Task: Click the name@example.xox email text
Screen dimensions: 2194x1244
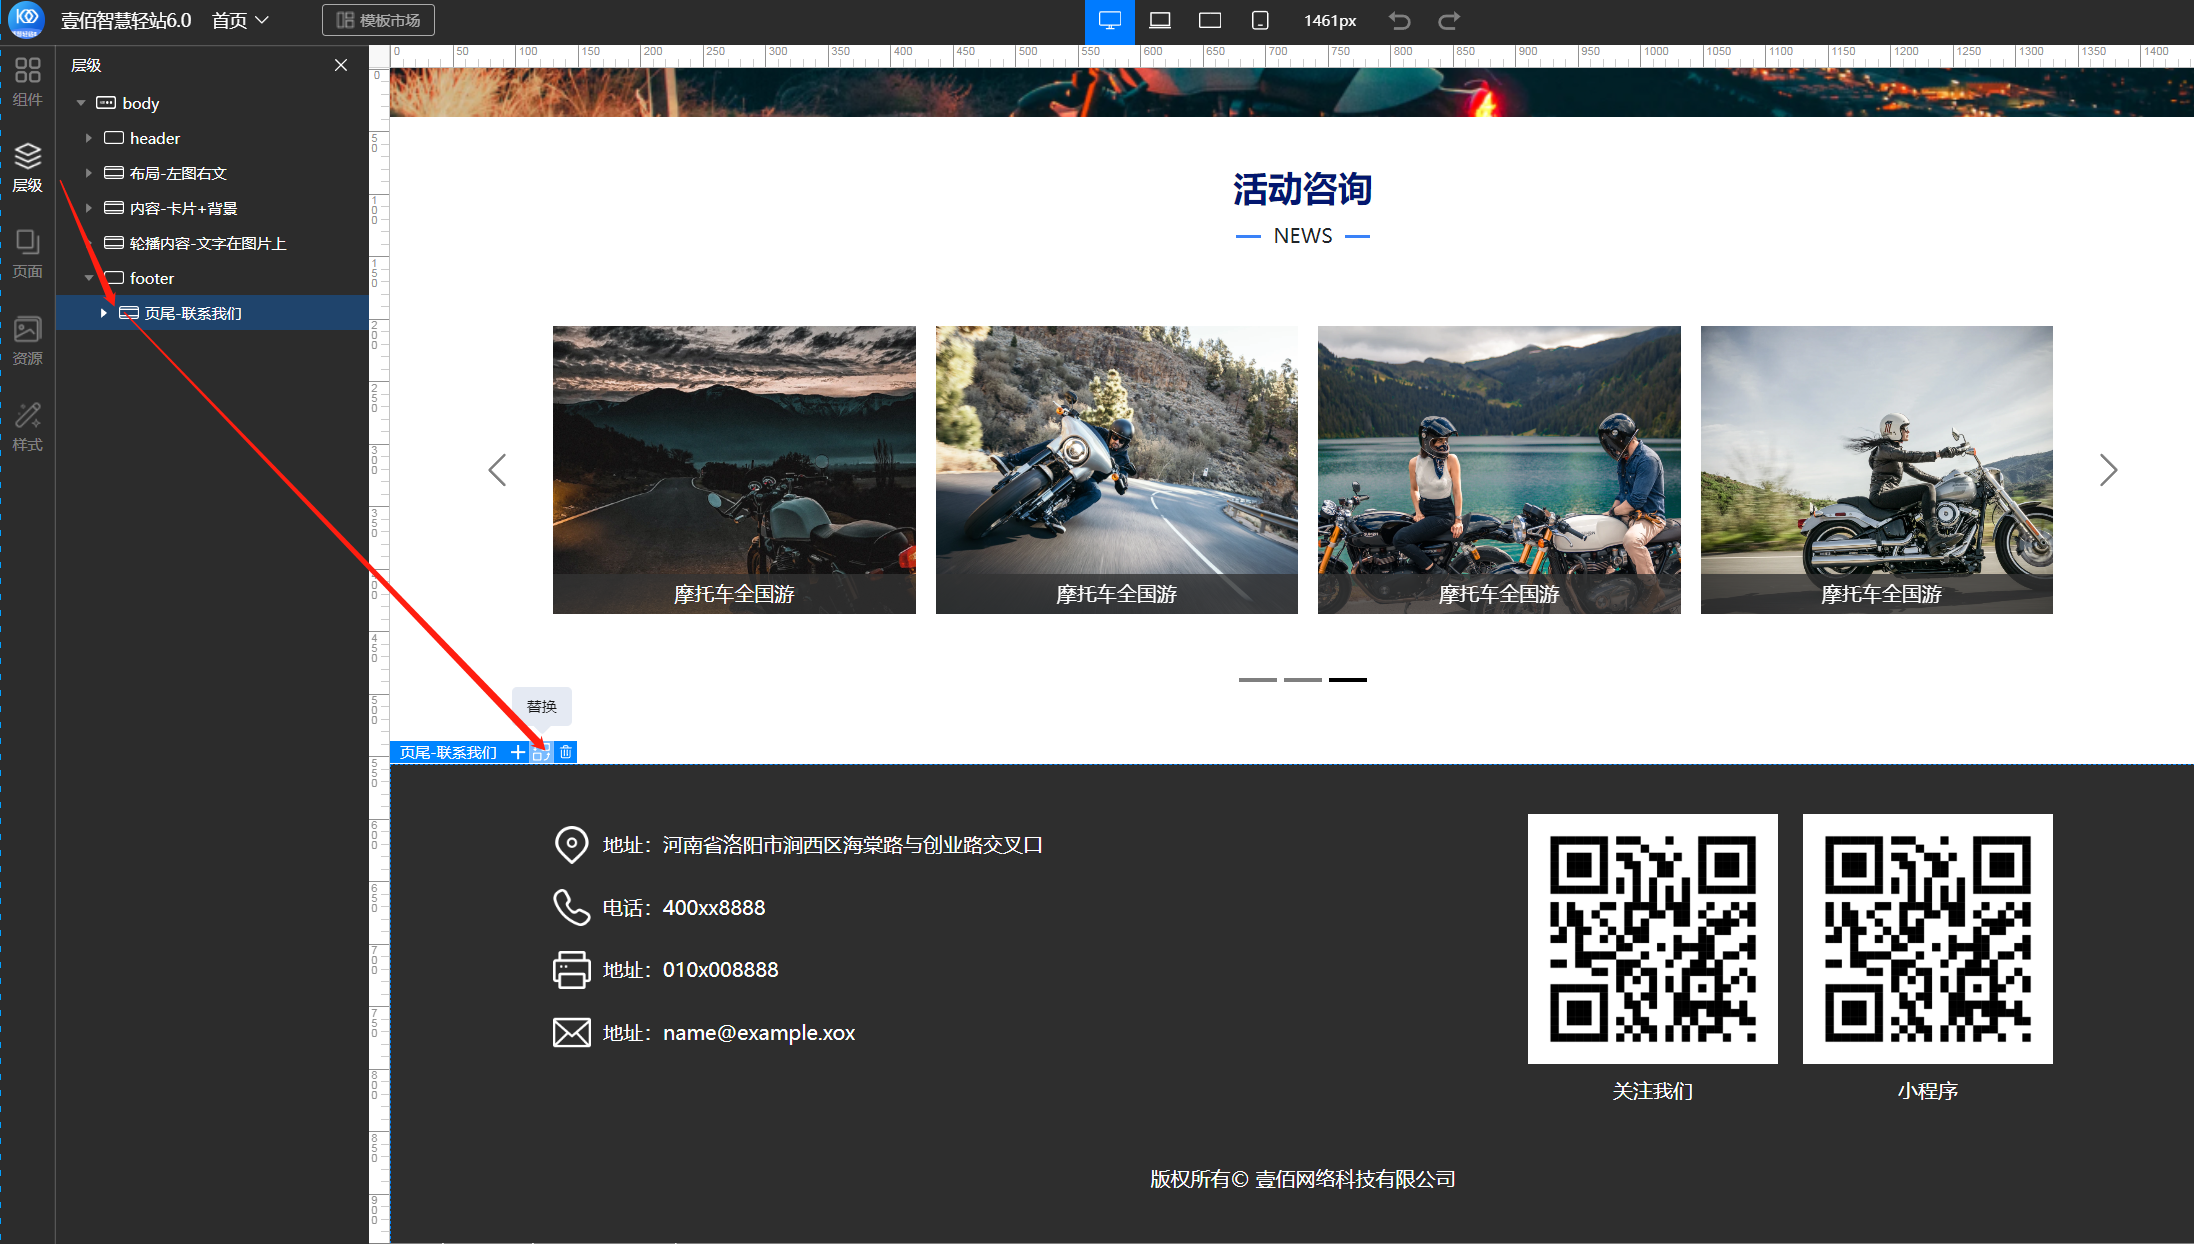Action: [x=759, y=1033]
